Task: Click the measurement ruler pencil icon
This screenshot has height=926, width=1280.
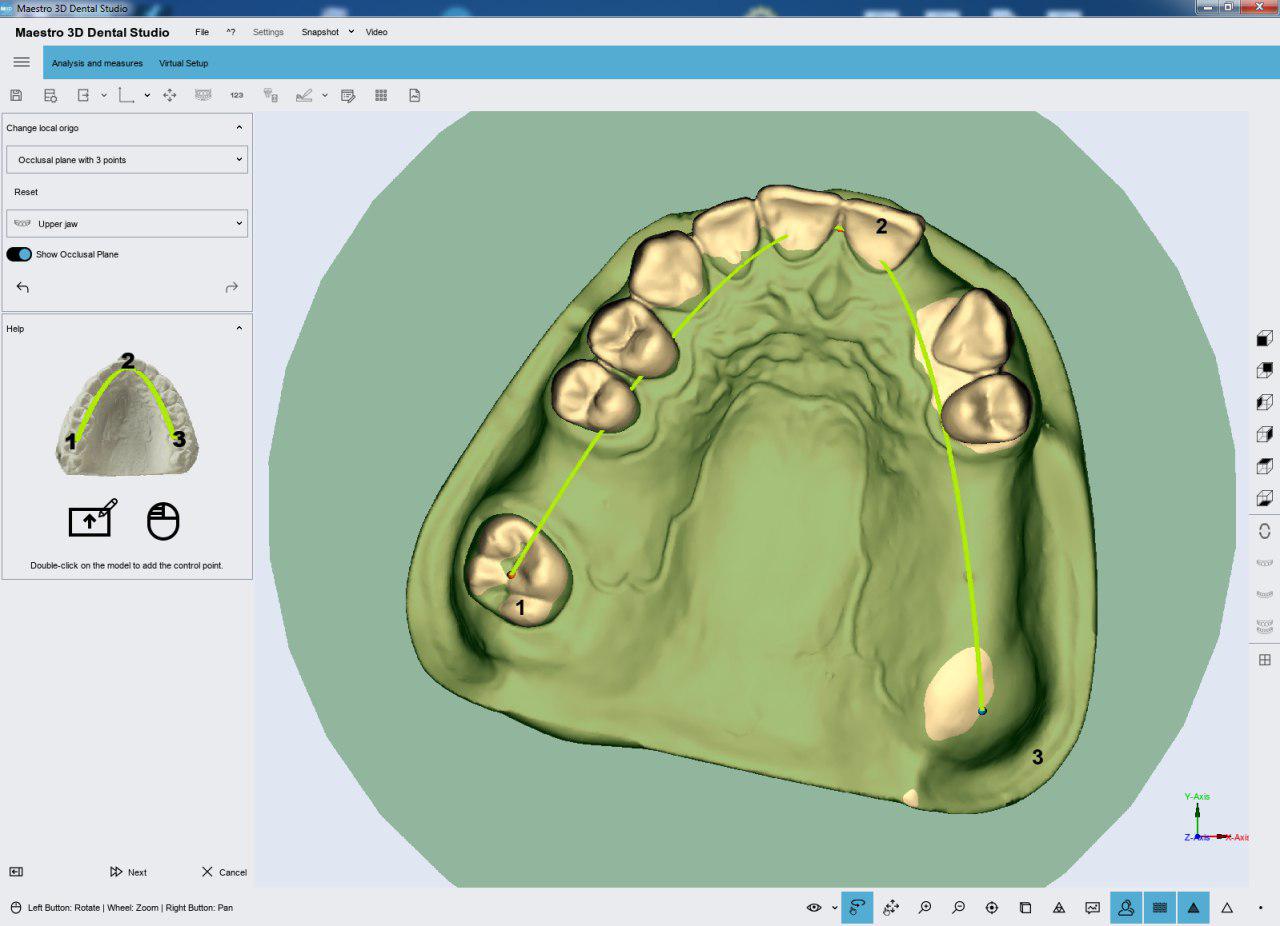Action: (304, 95)
